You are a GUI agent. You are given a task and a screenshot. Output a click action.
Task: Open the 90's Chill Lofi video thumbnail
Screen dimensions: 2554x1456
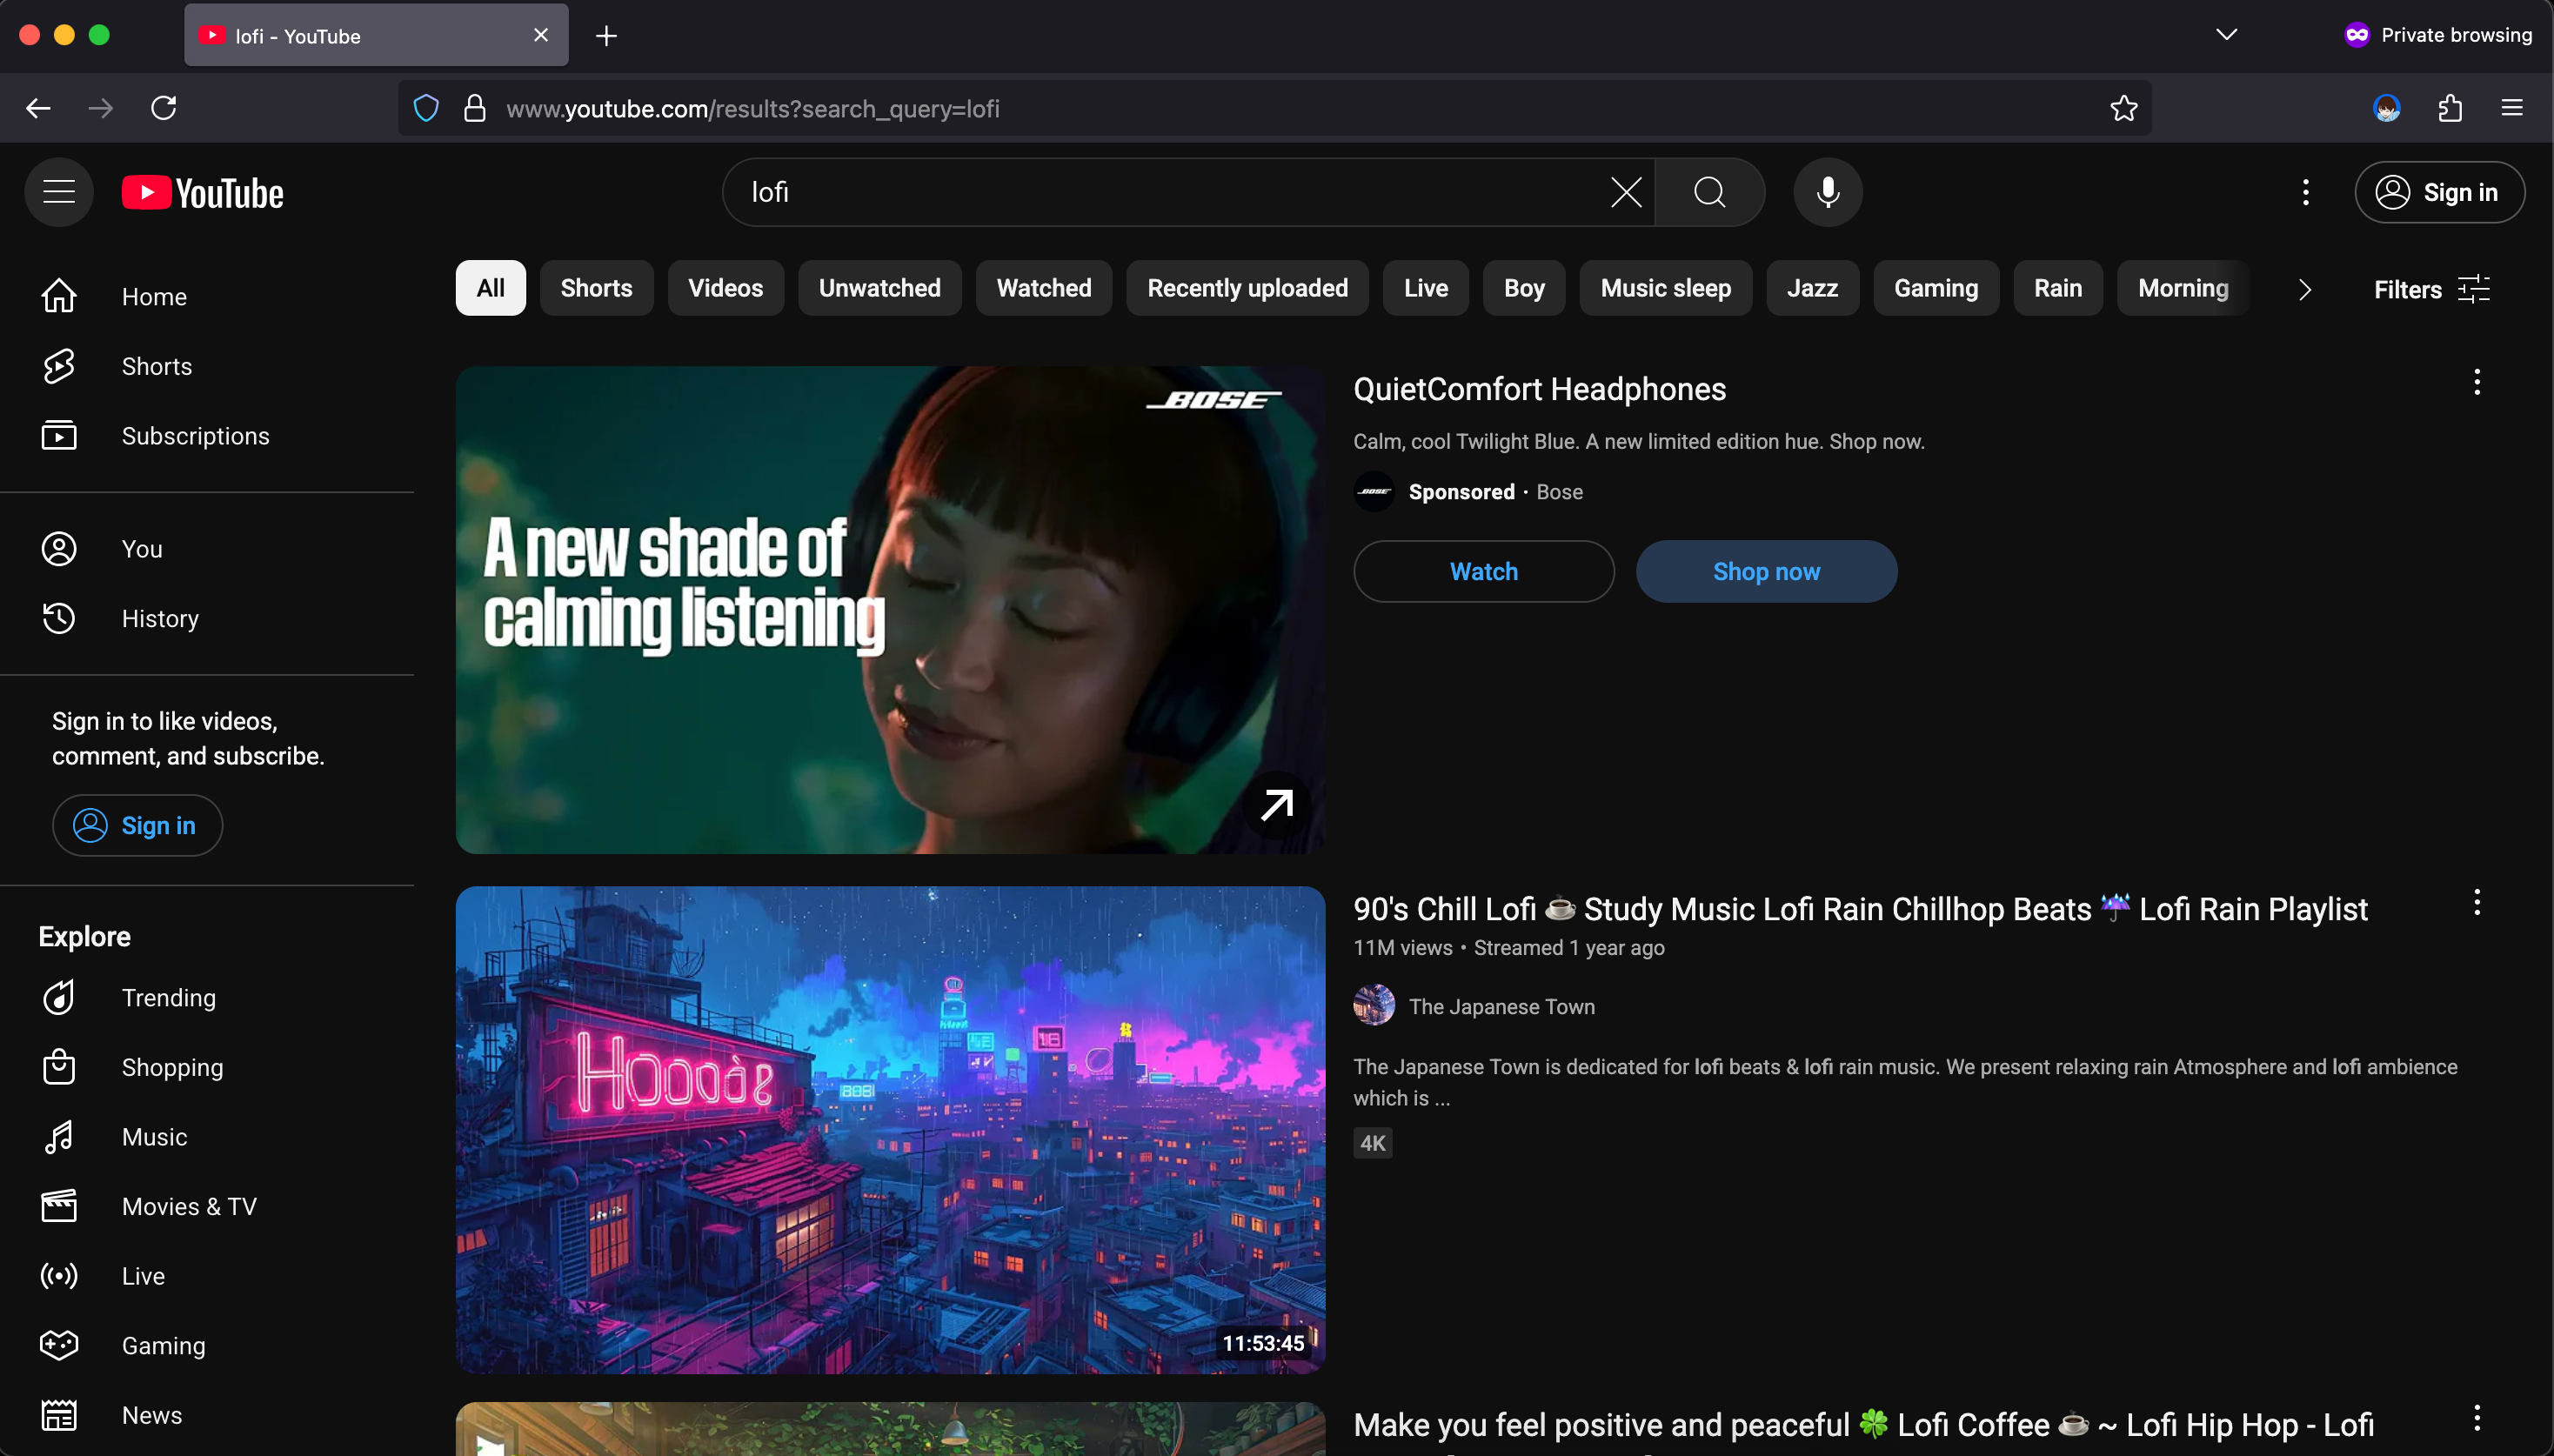[890, 1129]
